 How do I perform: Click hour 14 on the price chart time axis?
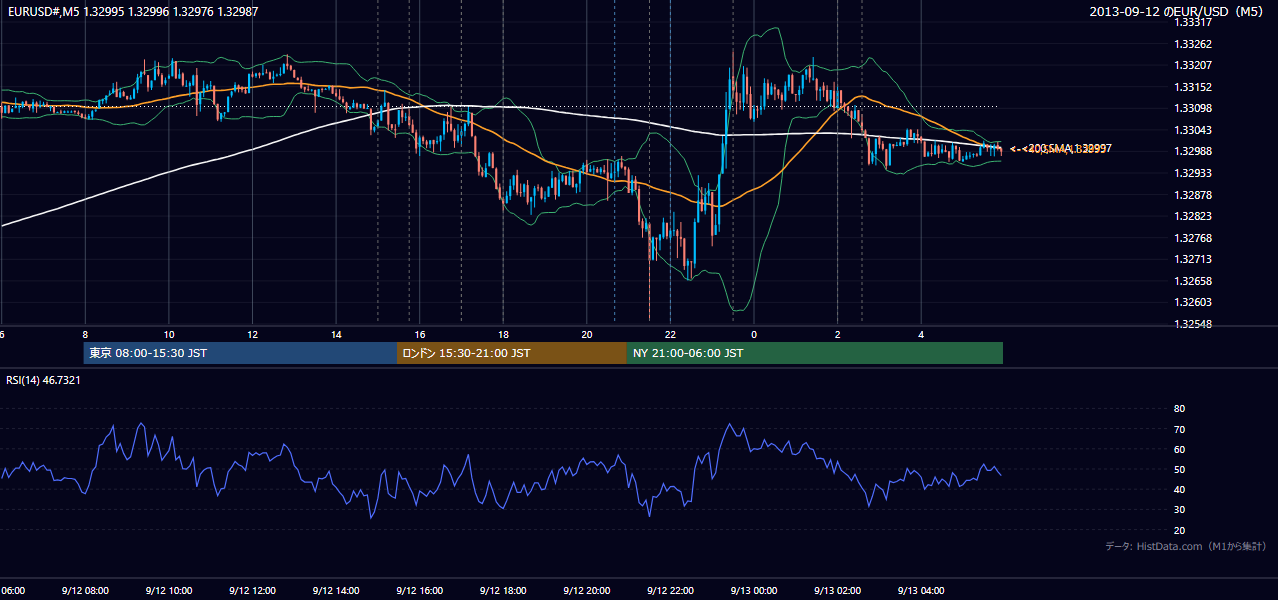pyautogui.click(x=336, y=335)
